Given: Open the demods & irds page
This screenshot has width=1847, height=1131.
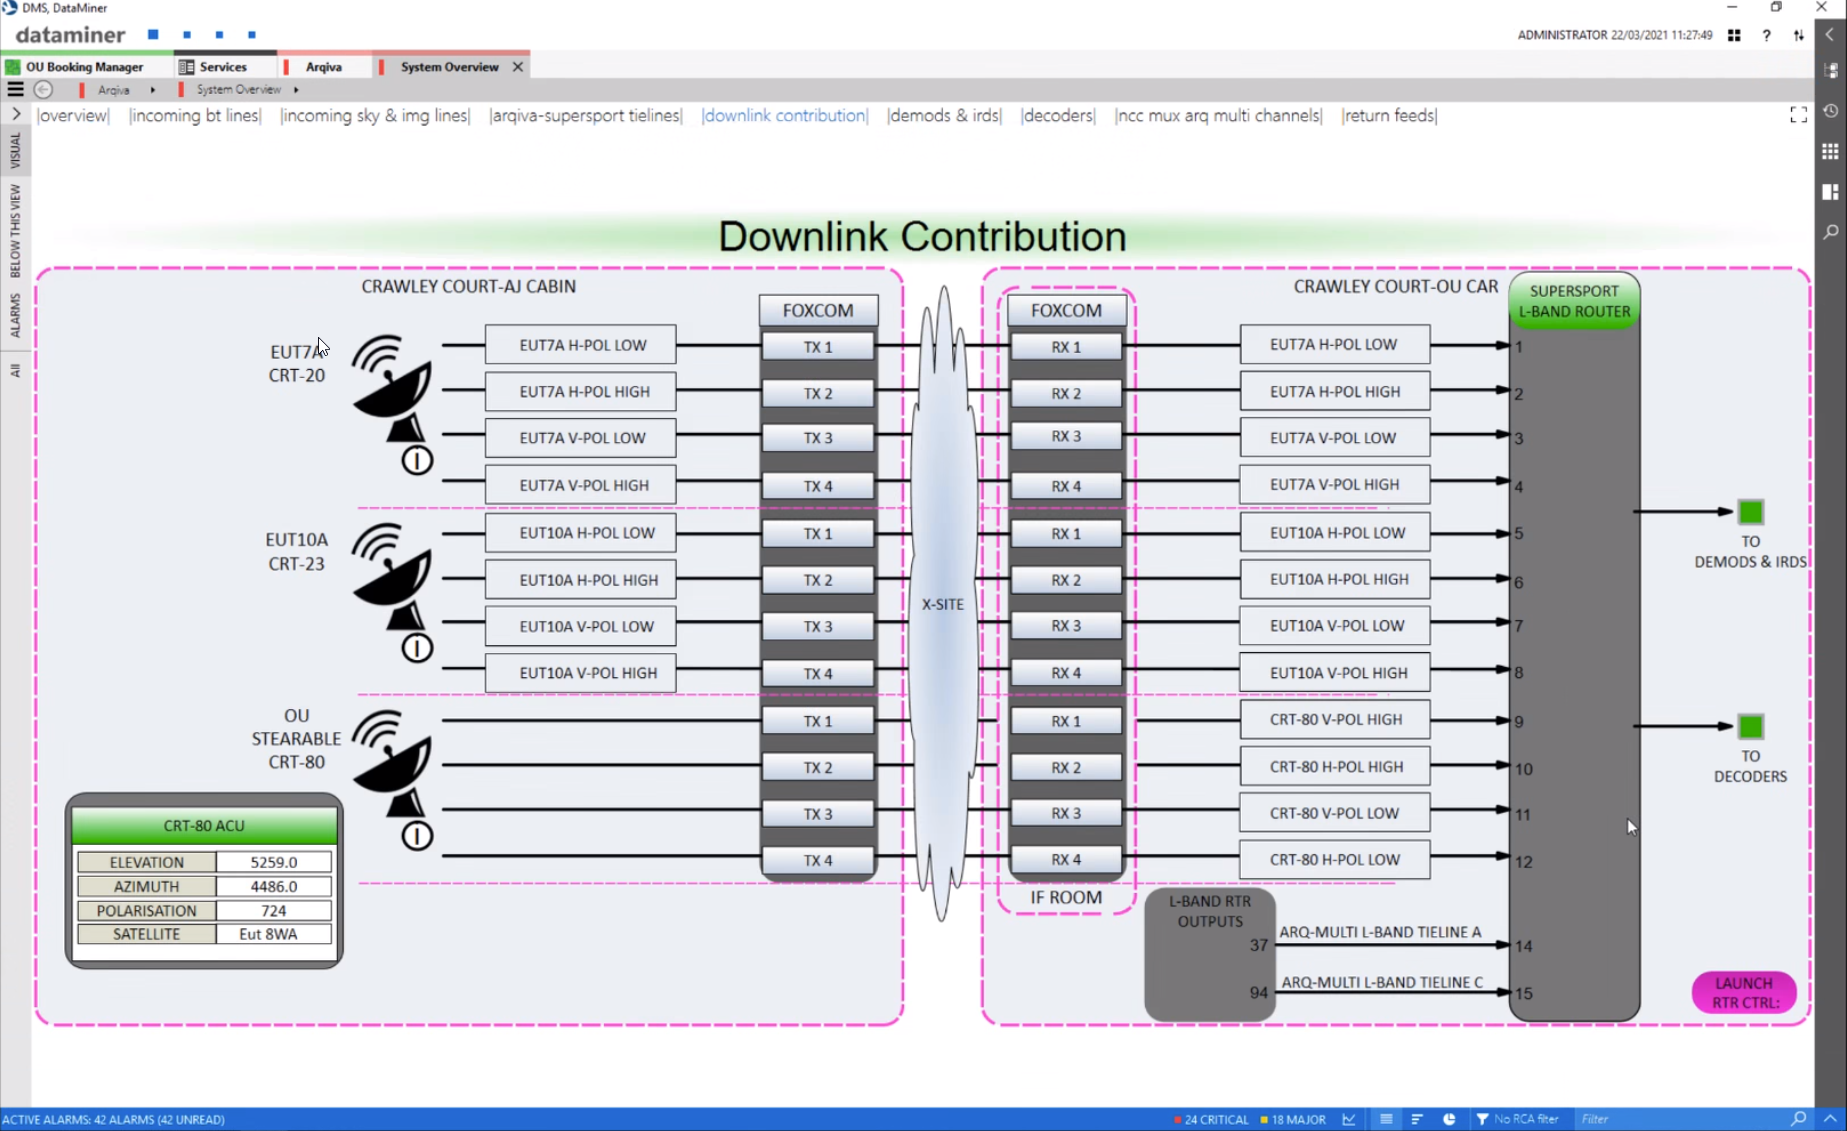Looking at the screenshot, I should click(944, 116).
